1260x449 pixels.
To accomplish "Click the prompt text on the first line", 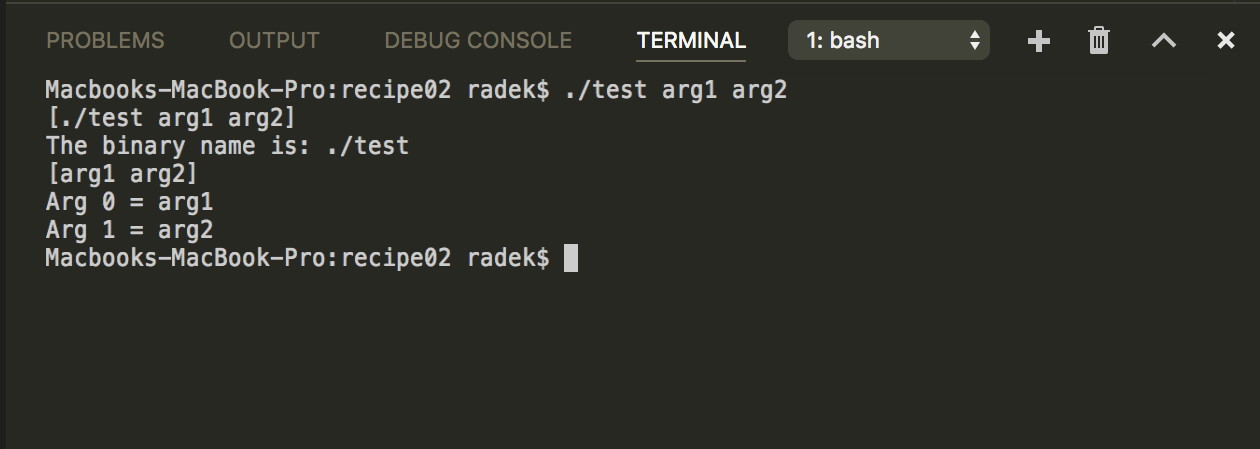I will tap(297, 90).
